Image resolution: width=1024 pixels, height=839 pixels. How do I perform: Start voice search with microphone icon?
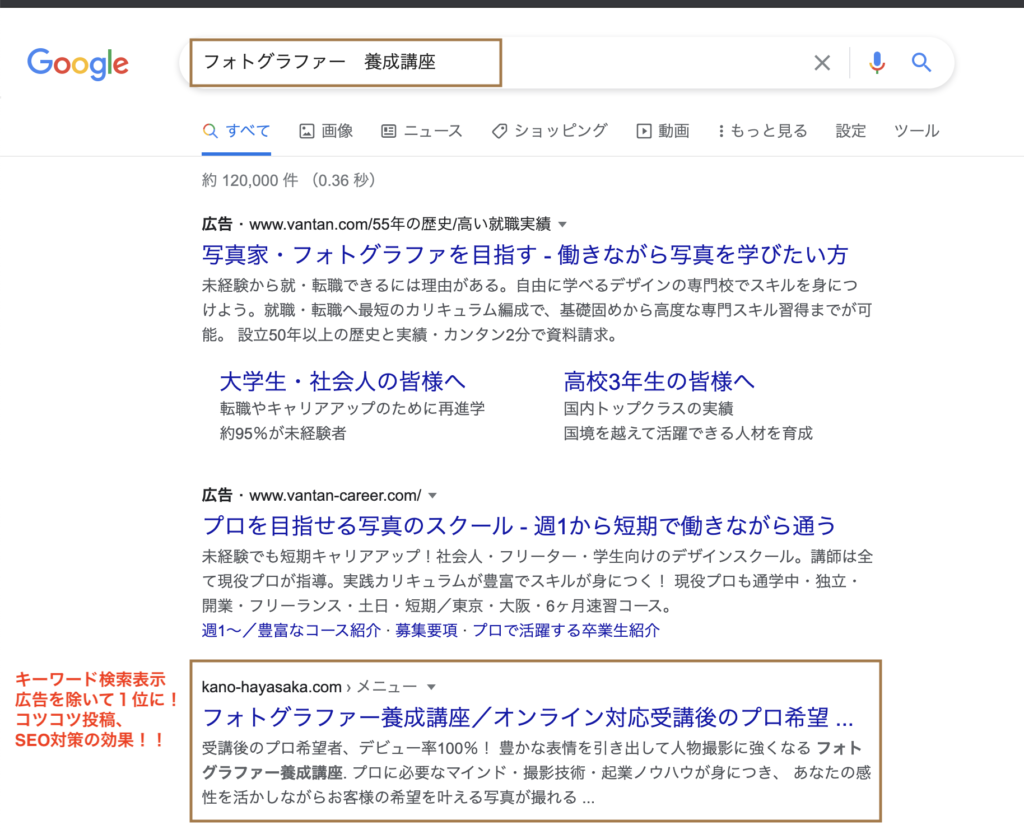877,63
